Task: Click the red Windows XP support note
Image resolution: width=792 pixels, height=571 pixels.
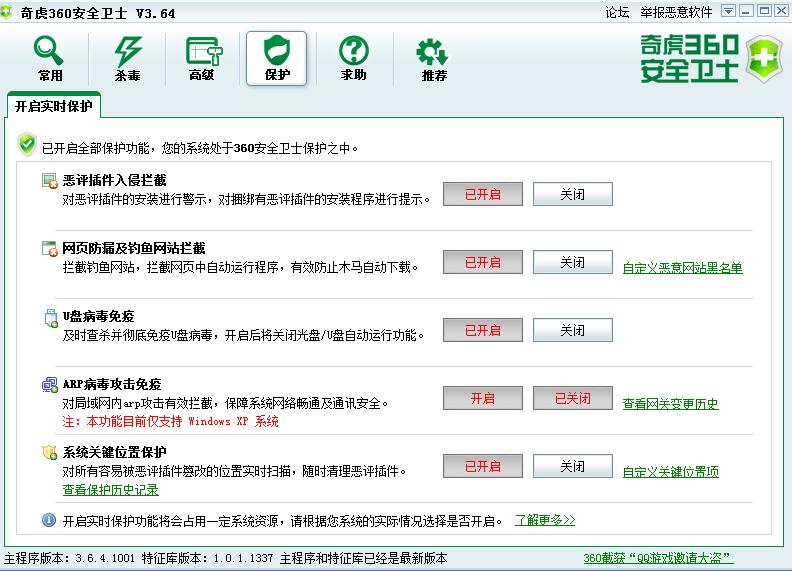Action: (170, 421)
